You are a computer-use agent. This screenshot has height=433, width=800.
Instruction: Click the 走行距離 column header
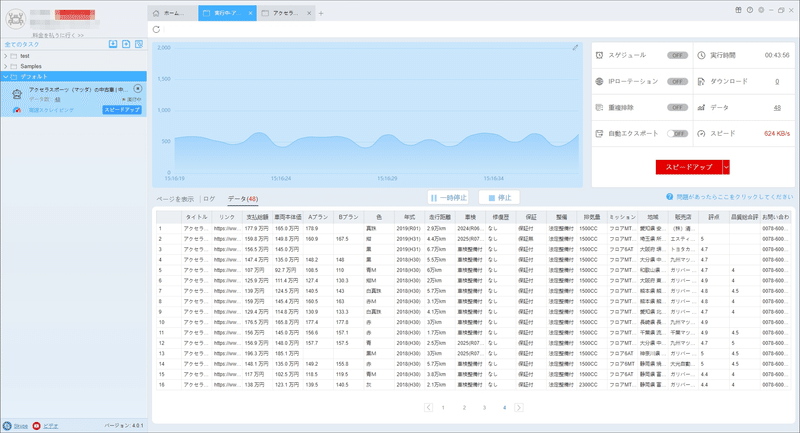tap(439, 217)
